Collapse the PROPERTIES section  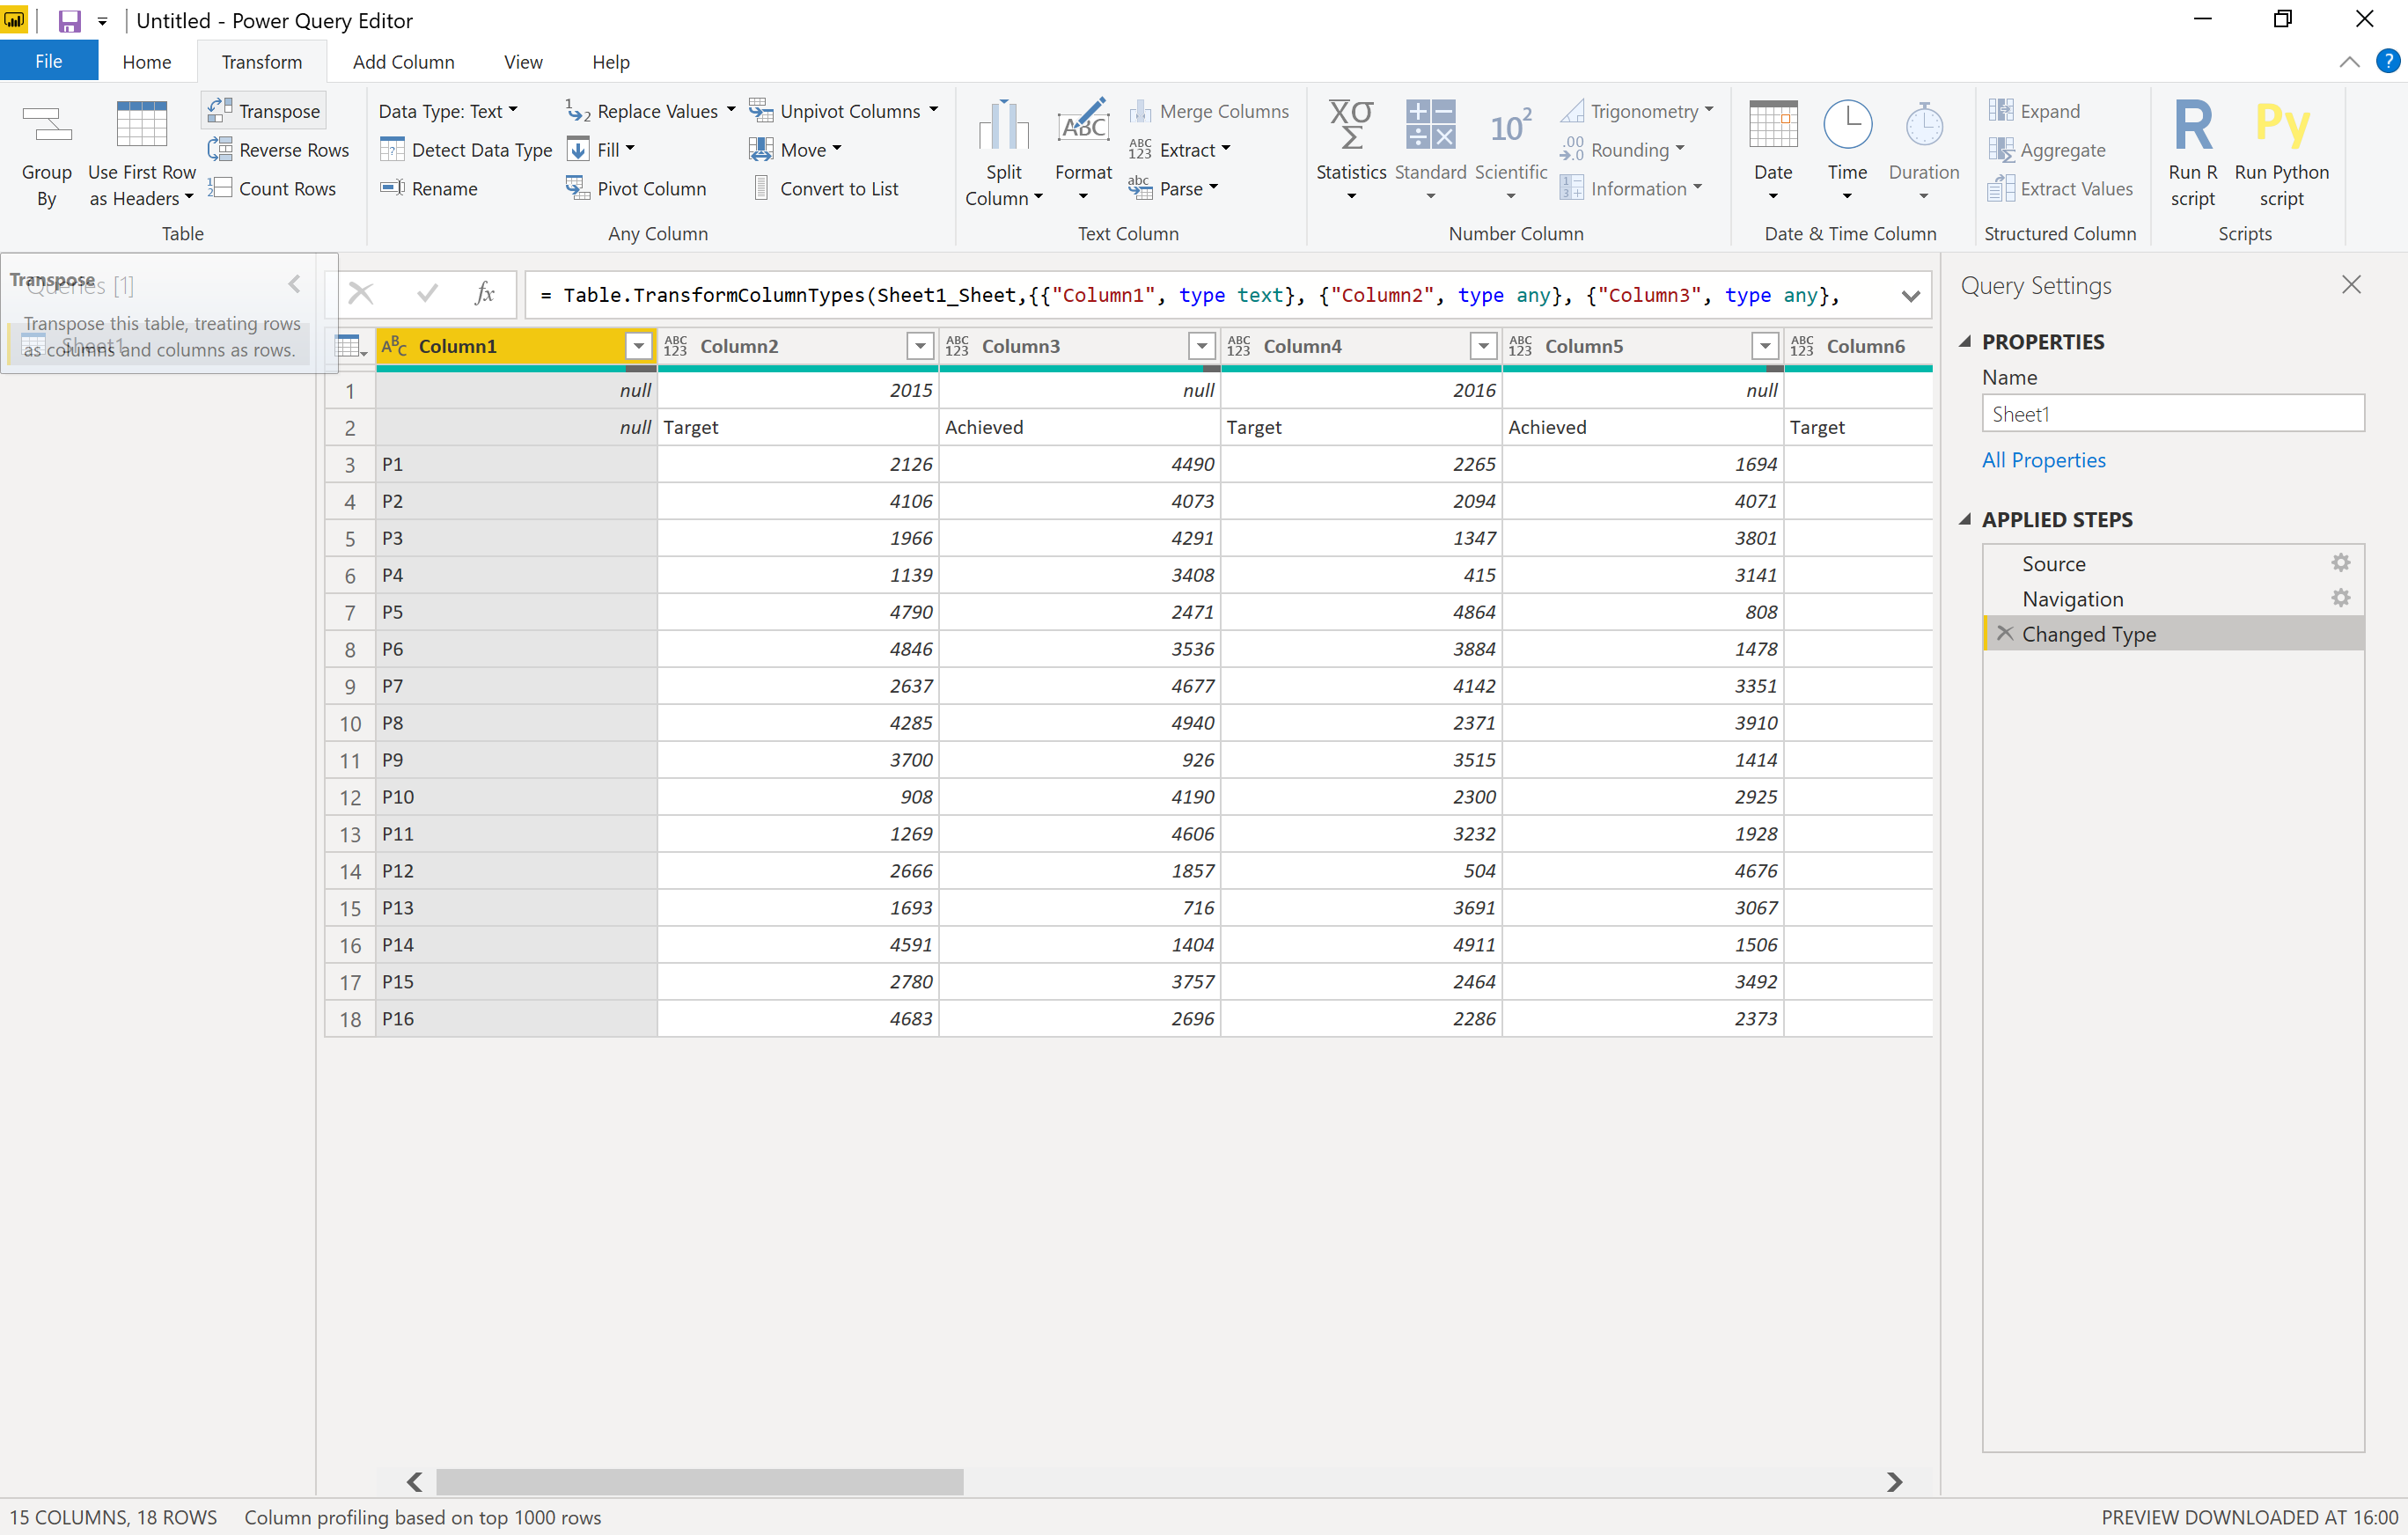coord(1964,341)
